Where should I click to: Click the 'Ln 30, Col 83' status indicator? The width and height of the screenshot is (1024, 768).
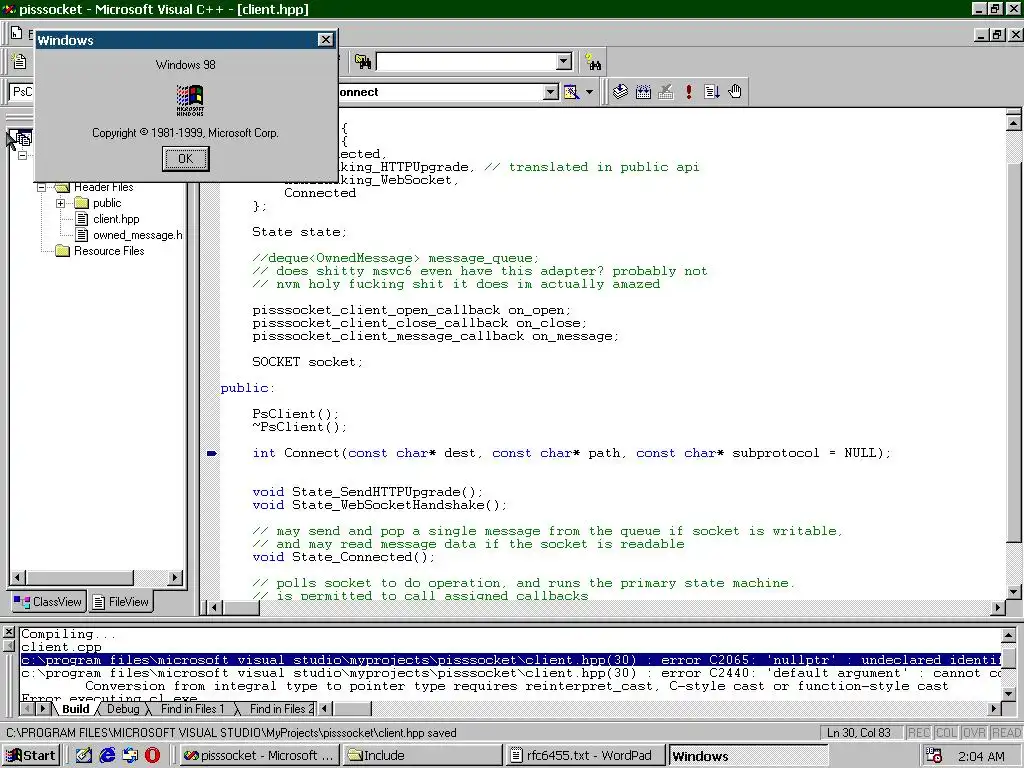(861, 733)
